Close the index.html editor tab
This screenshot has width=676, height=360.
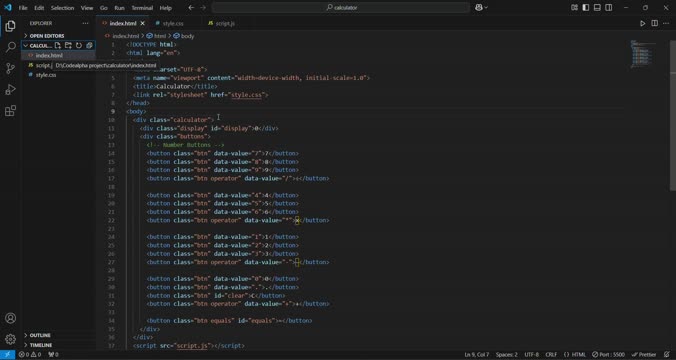(x=143, y=23)
